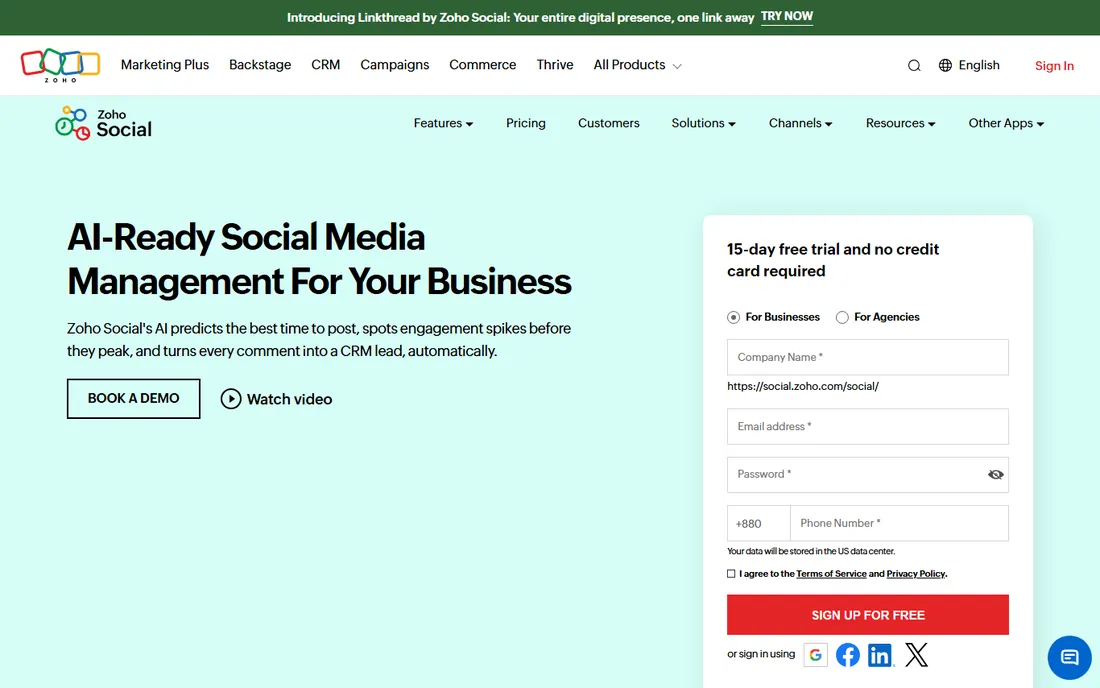
Task: Select the For Agencies radio button
Action: 842,318
